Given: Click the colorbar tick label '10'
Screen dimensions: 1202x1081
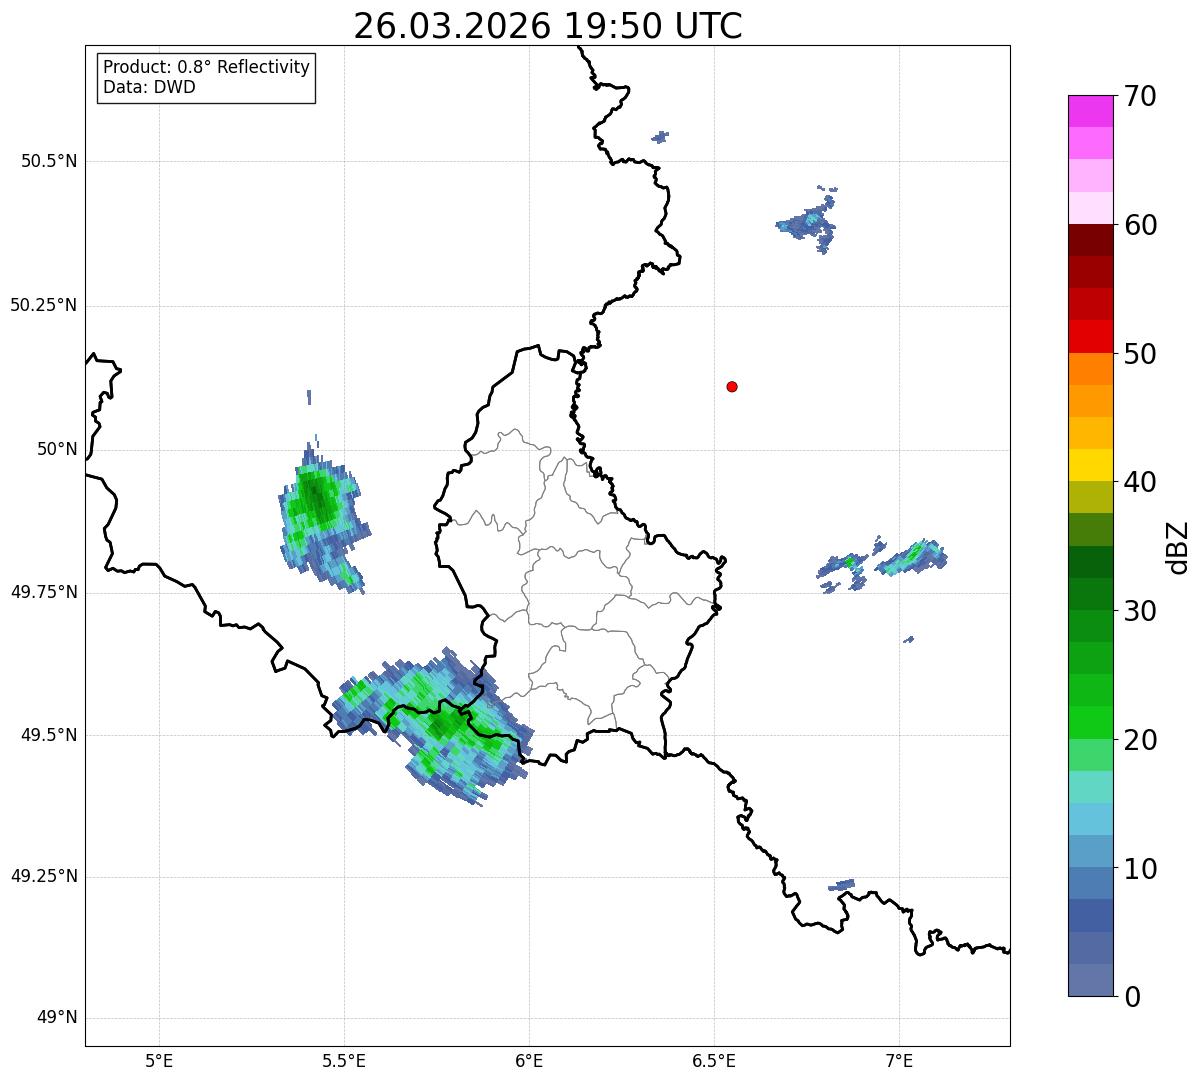Looking at the screenshot, I should click(1141, 869).
